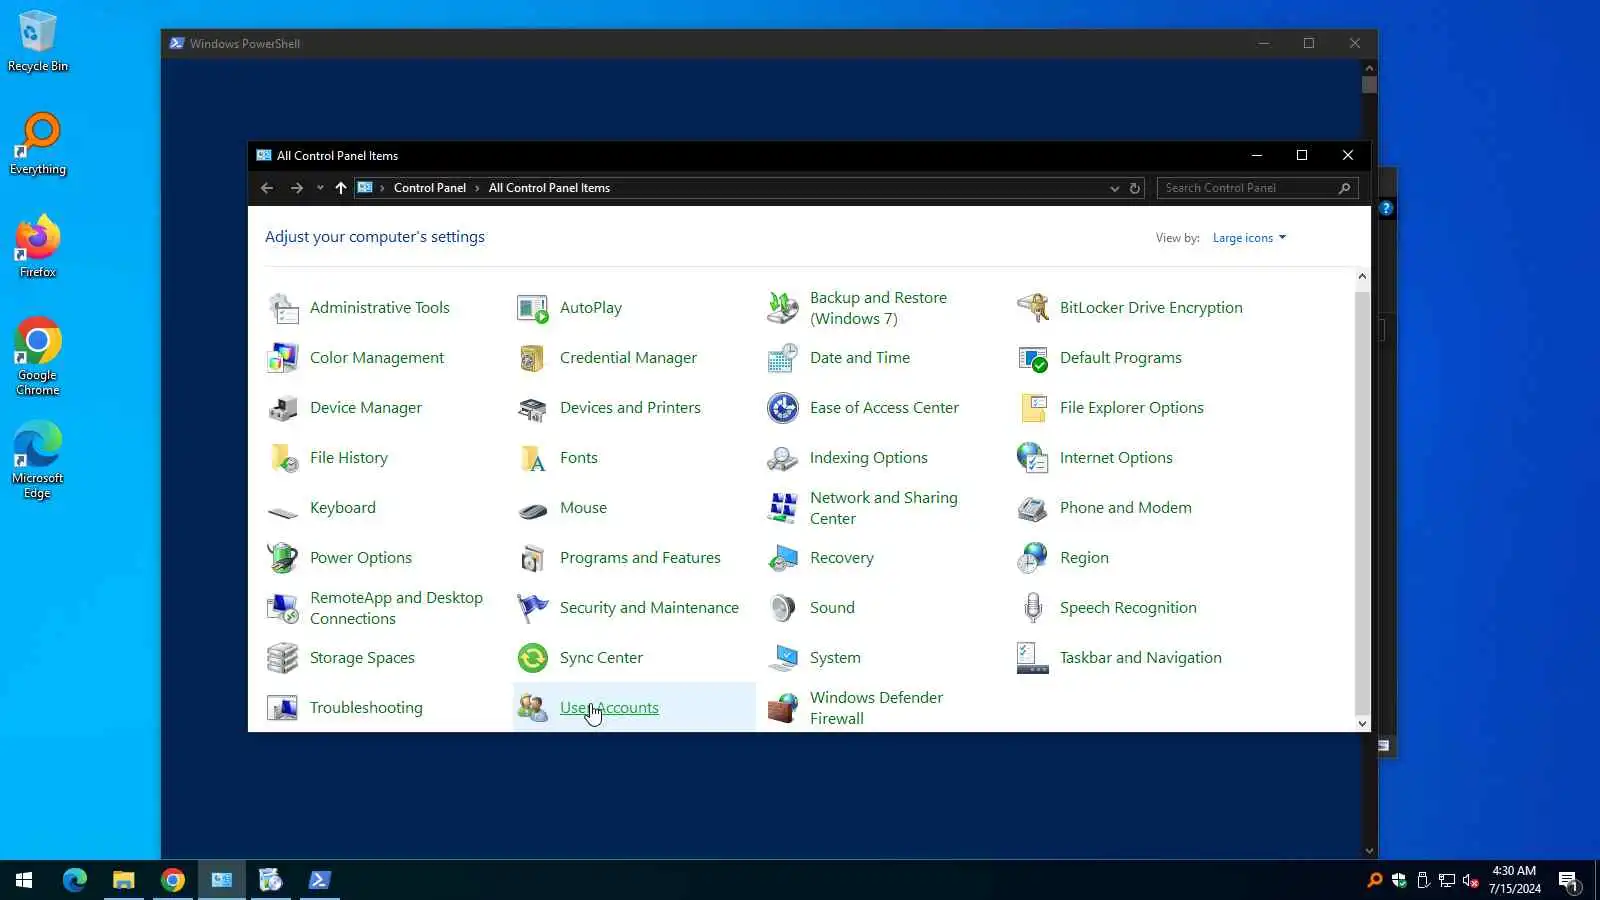Open the File History icon
Viewport: 1600px width, 900px height.
pyautogui.click(x=283, y=458)
